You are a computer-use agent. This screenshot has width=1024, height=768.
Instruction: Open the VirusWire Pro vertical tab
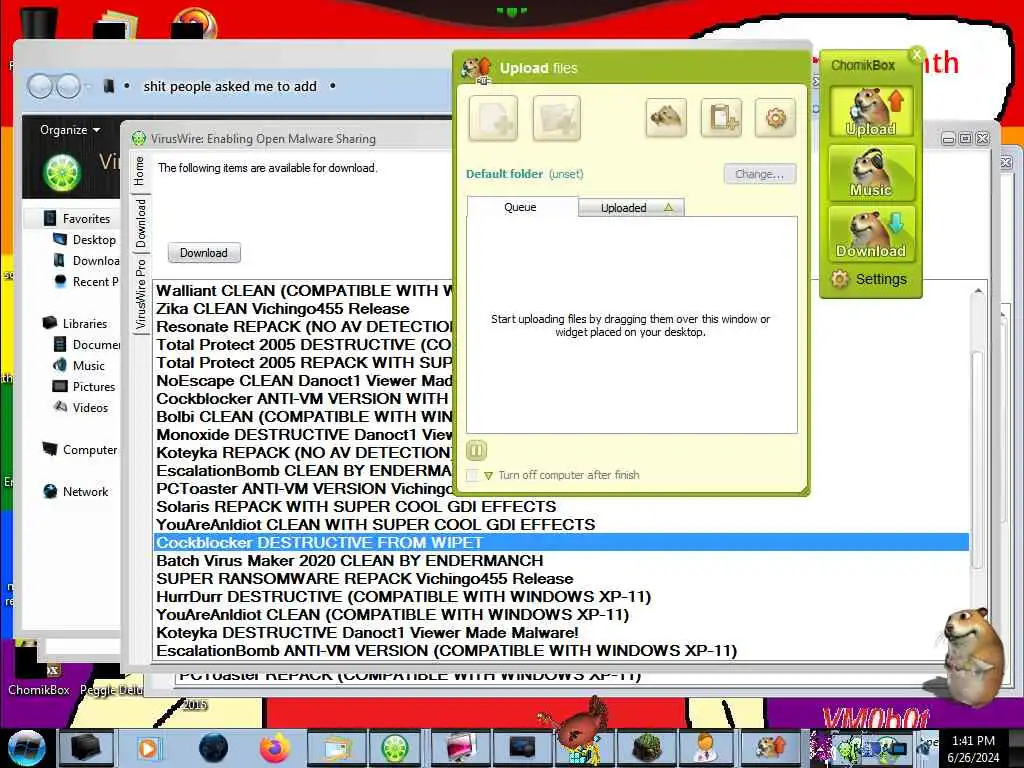(x=140, y=294)
